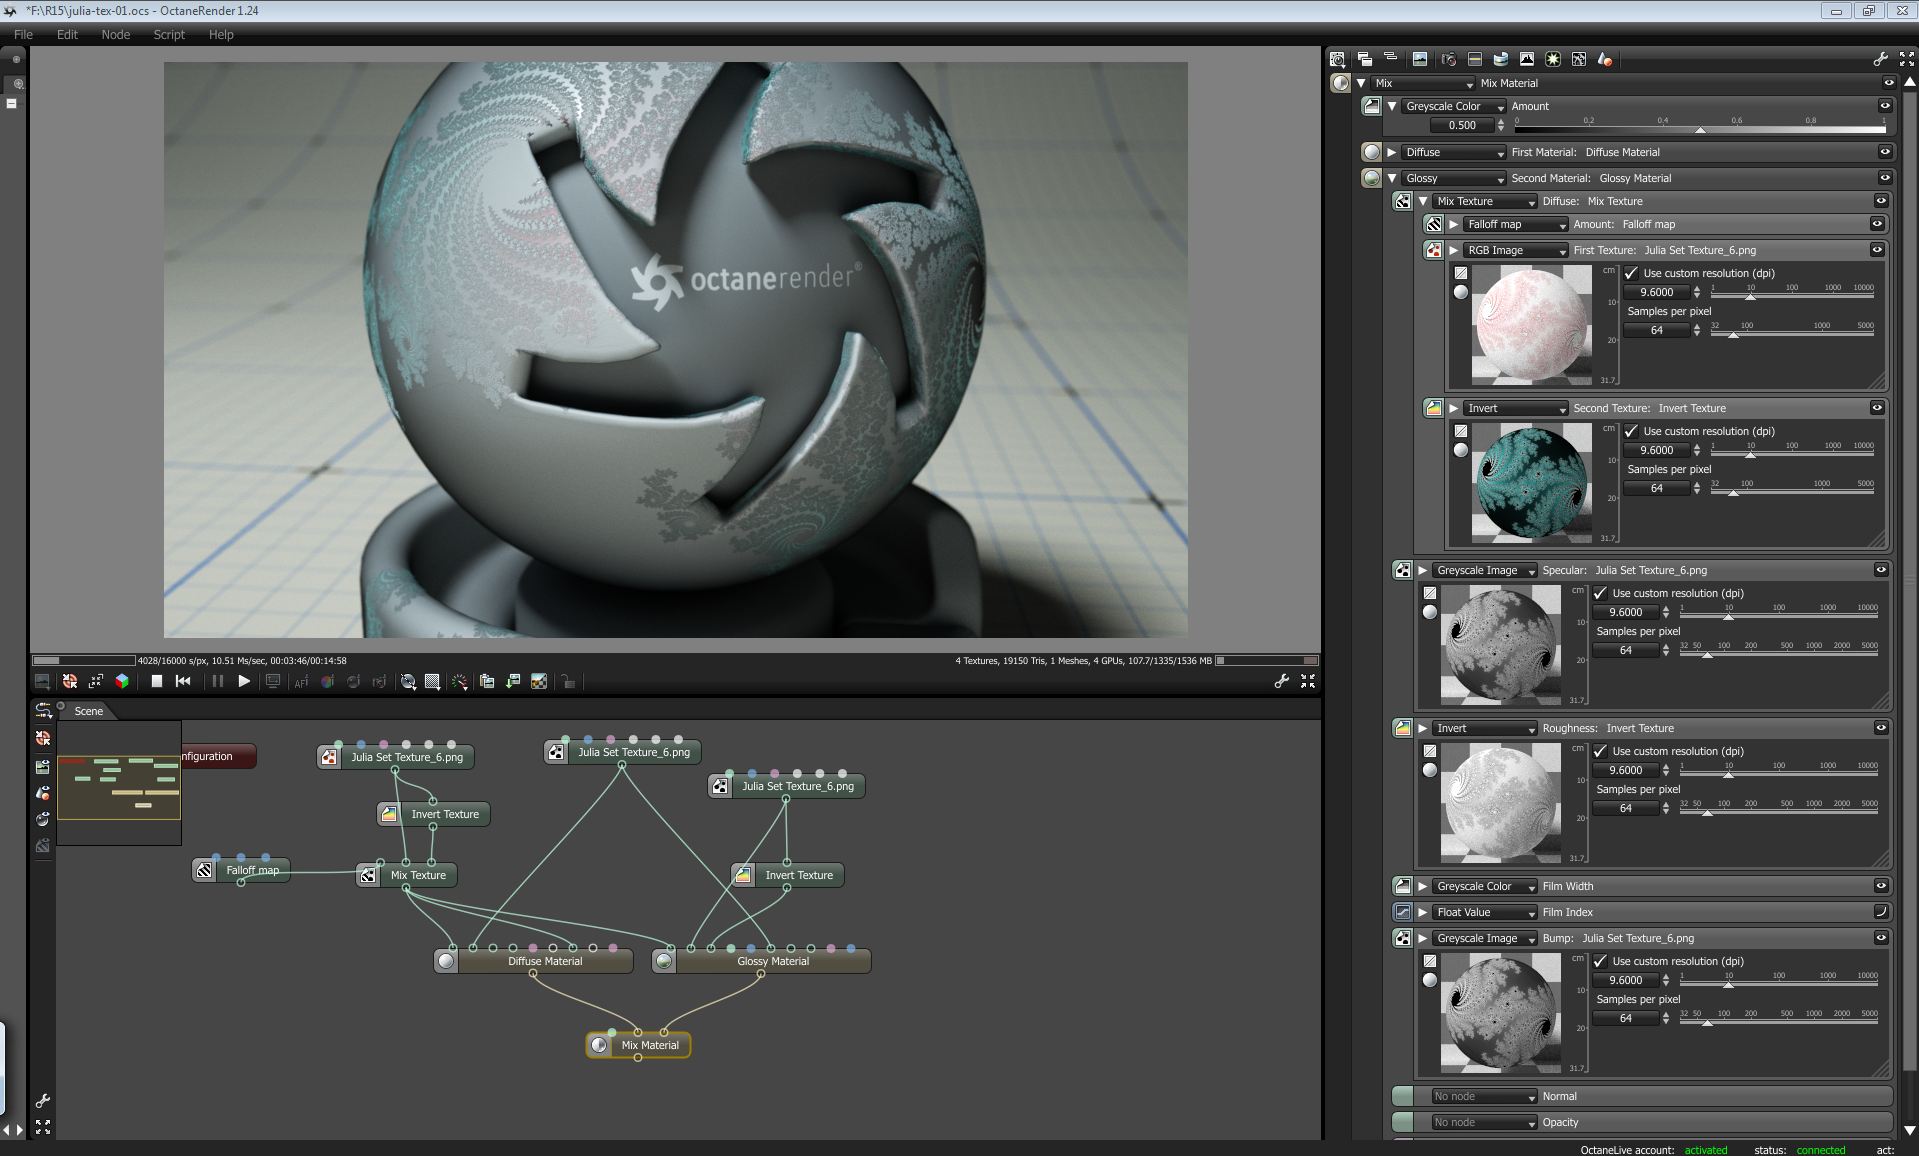Screen dimensions: 1919x1156
Task: Uncheck custom resolution for Bump preview
Action: pos(1601,961)
